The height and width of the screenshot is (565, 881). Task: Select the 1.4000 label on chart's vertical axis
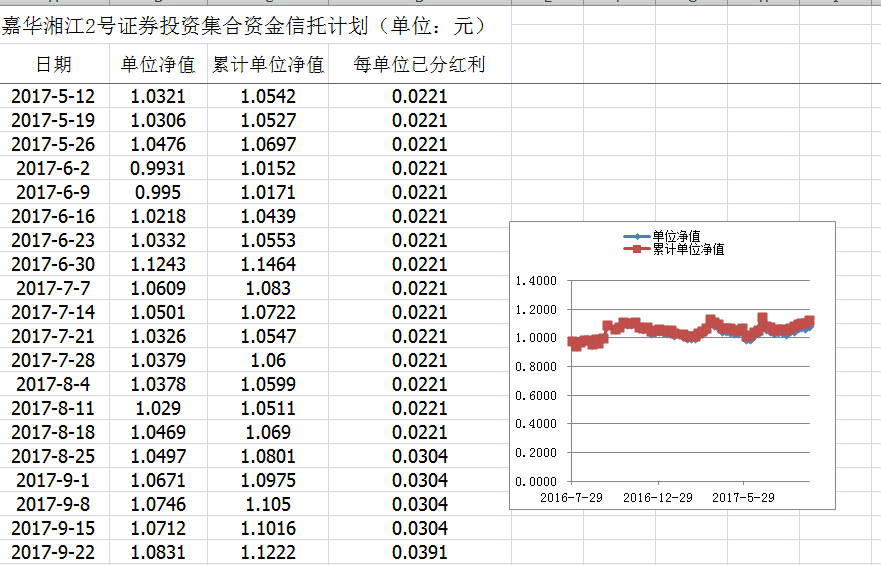click(x=533, y=281)
